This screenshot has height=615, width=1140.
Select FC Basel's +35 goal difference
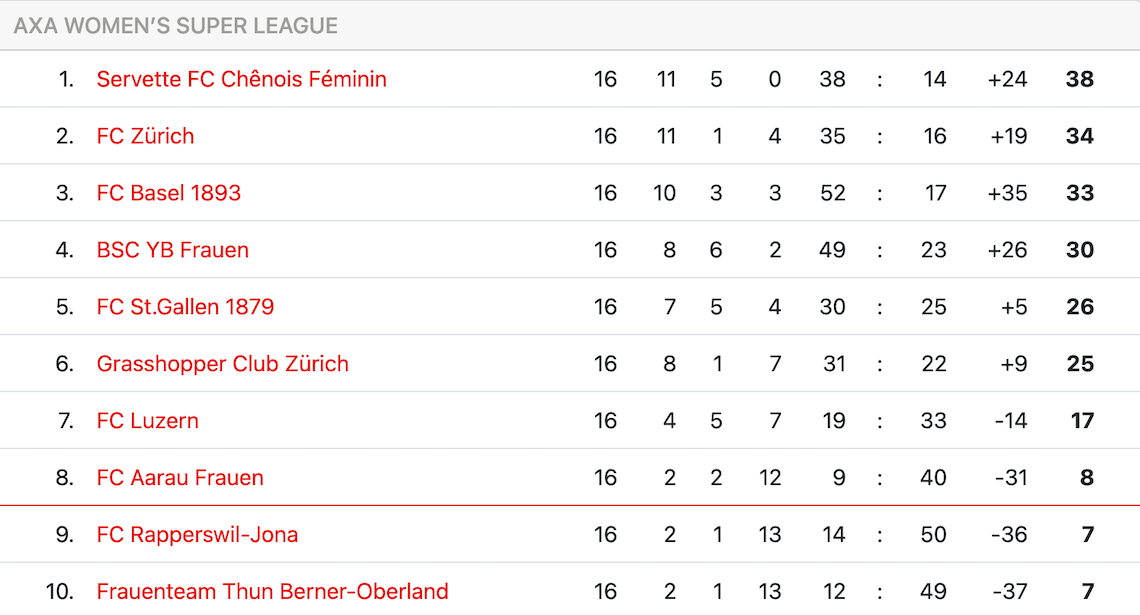tap(1007, 193)
